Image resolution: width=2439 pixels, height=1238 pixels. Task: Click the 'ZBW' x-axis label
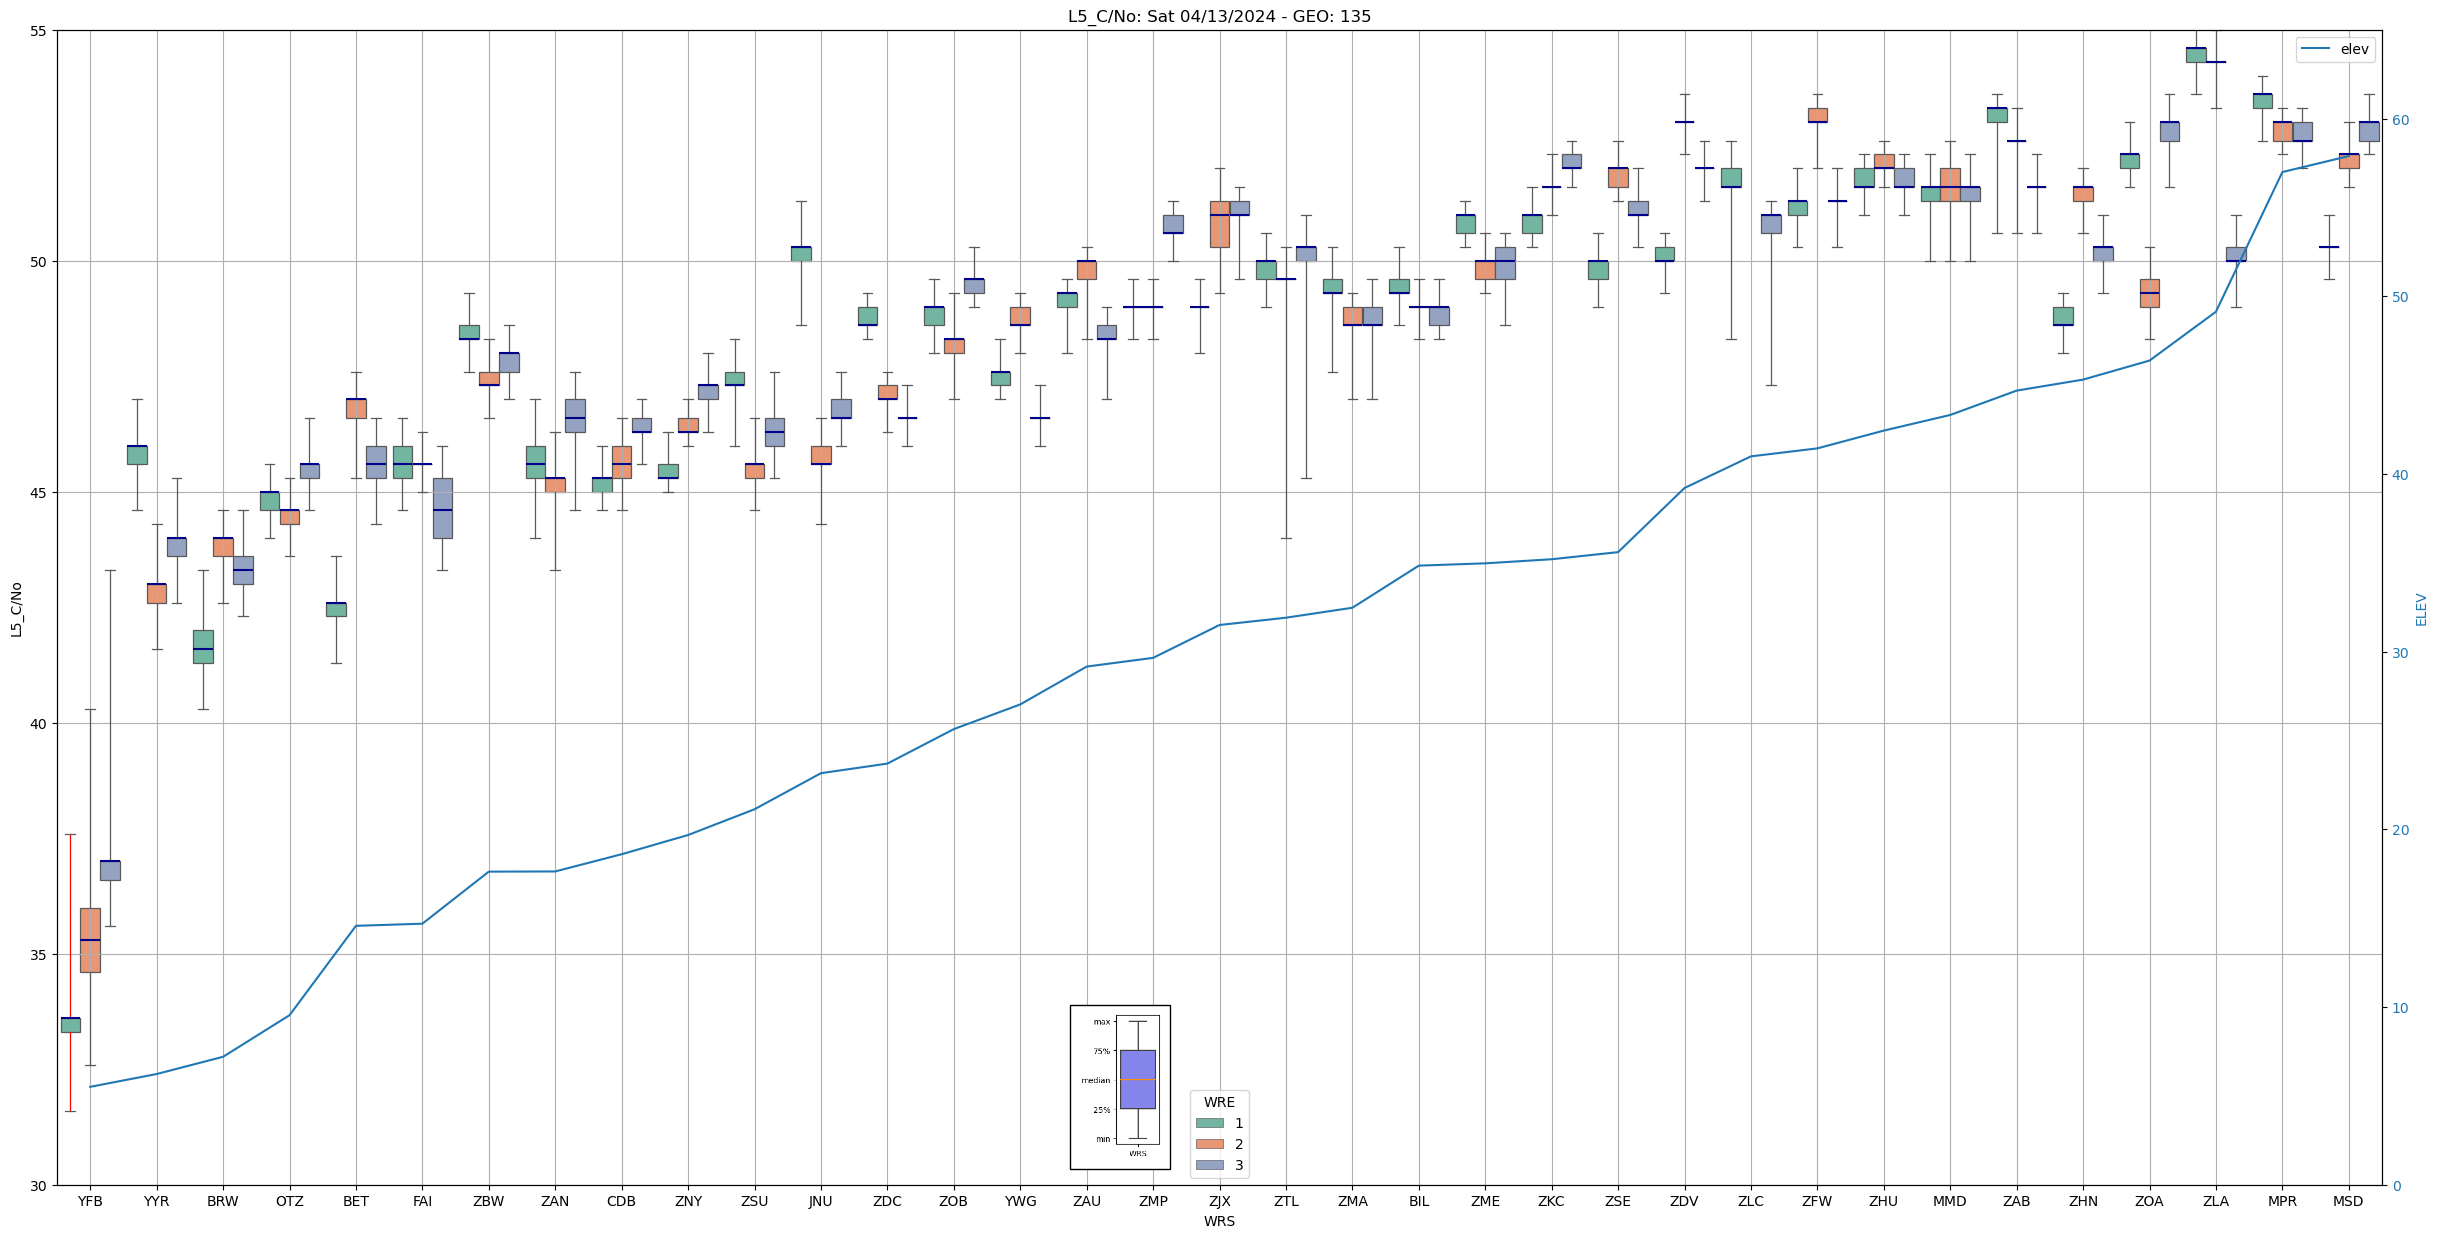(x=489, y=1202)
